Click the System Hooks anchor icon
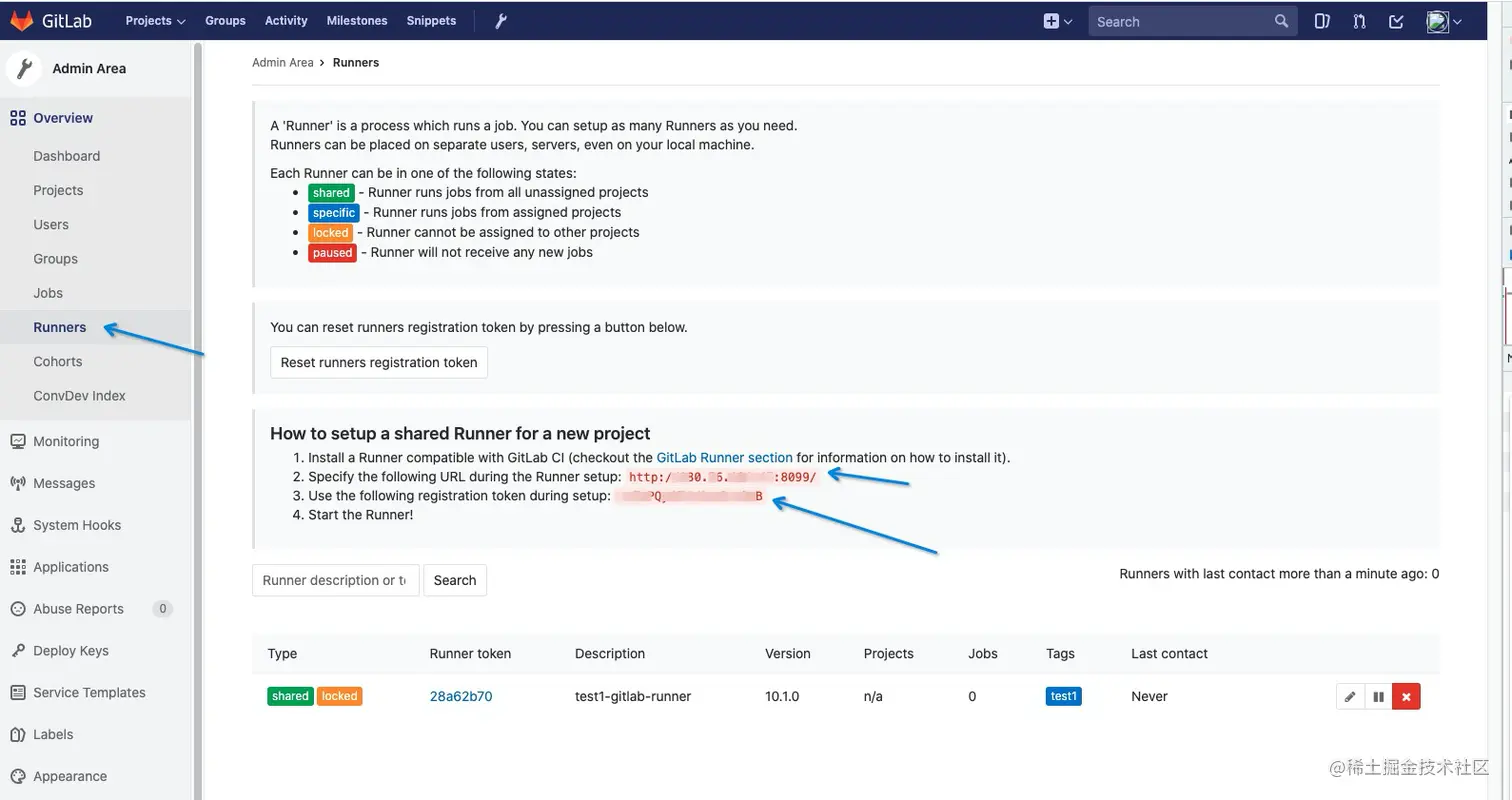 (x=17, y=525)
